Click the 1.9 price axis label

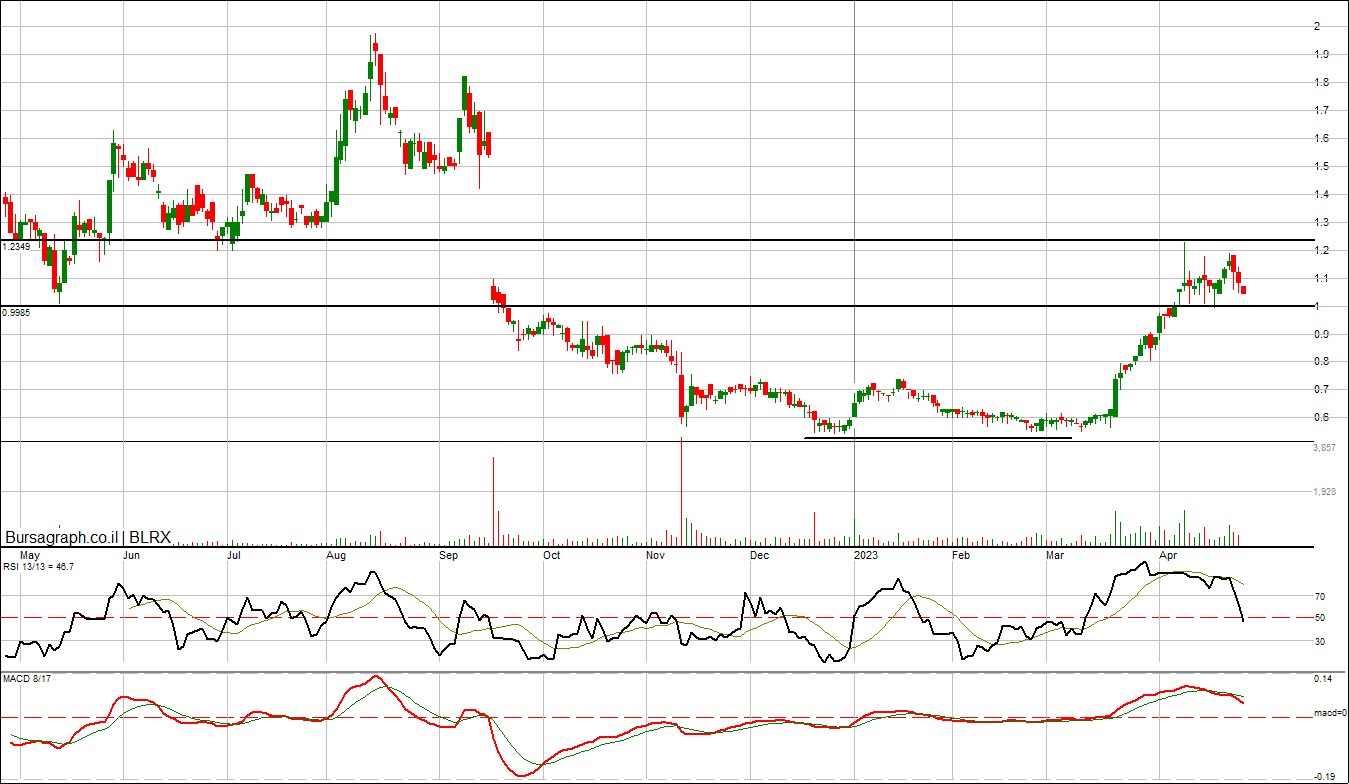[x=1321, y=54]
